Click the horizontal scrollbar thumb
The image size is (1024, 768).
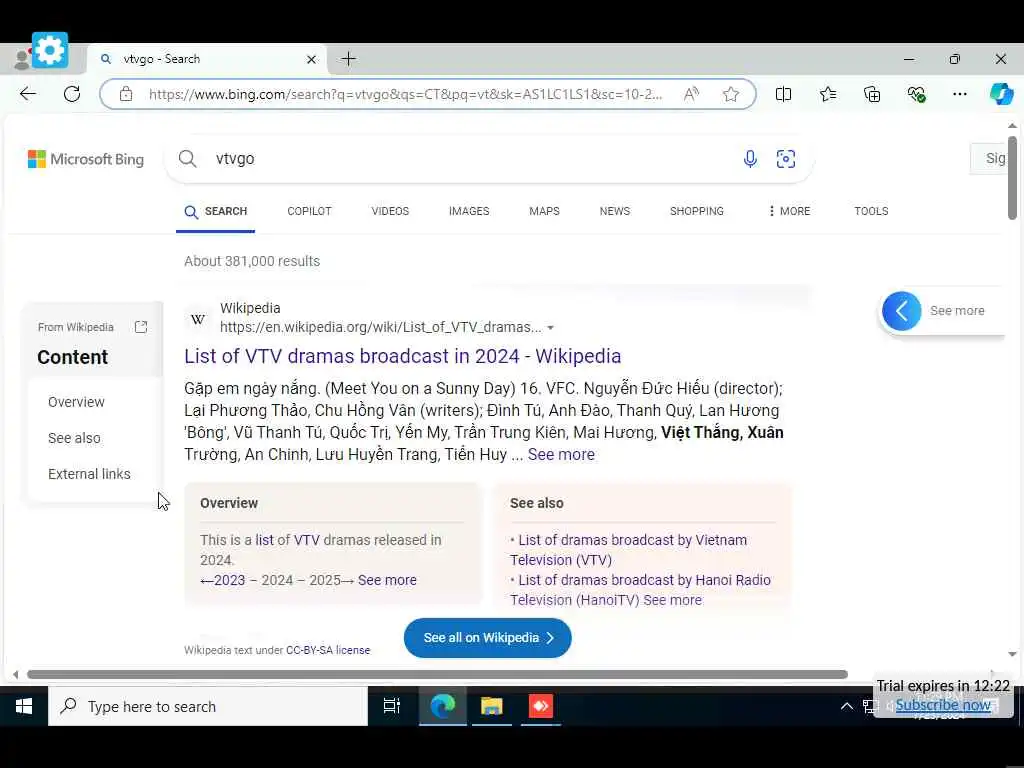437,674
